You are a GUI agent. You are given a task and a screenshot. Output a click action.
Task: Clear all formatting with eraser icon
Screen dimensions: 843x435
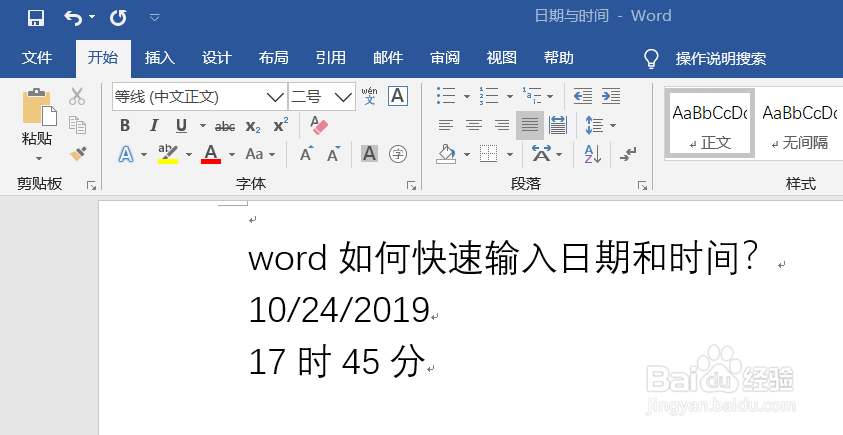coord(319,125)
